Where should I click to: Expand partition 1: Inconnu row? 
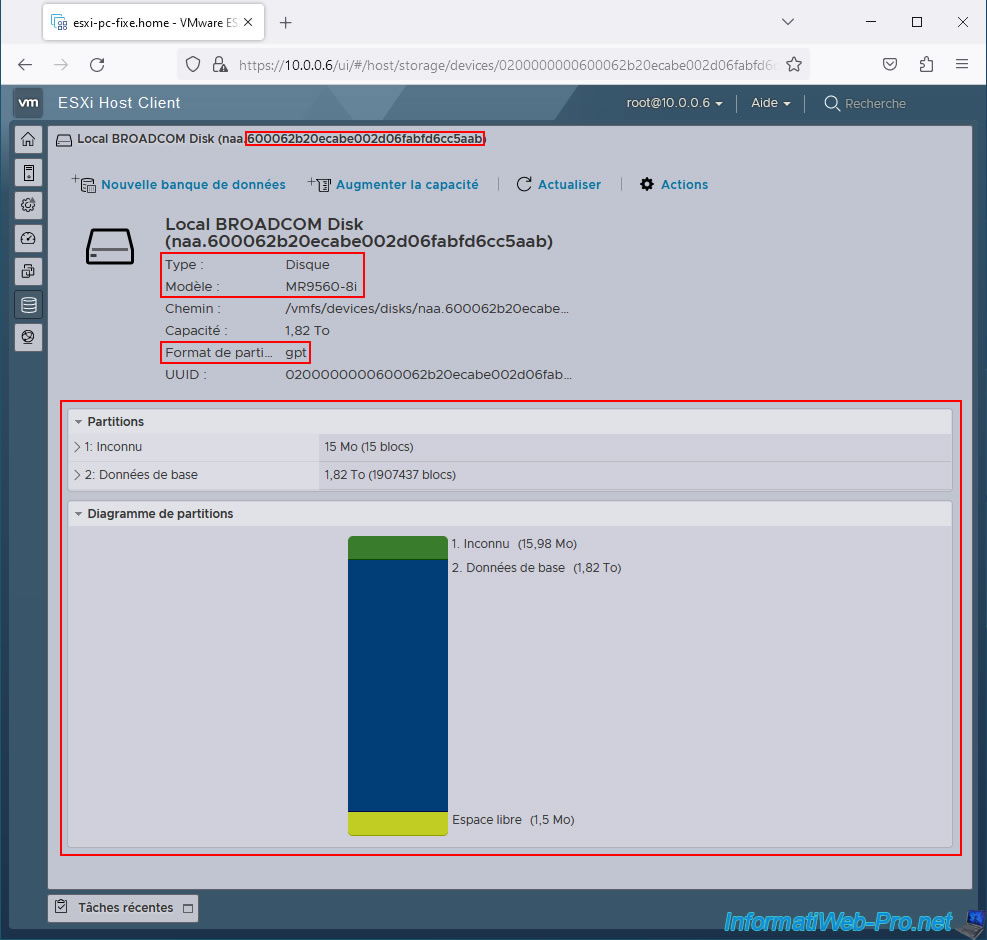77,446
